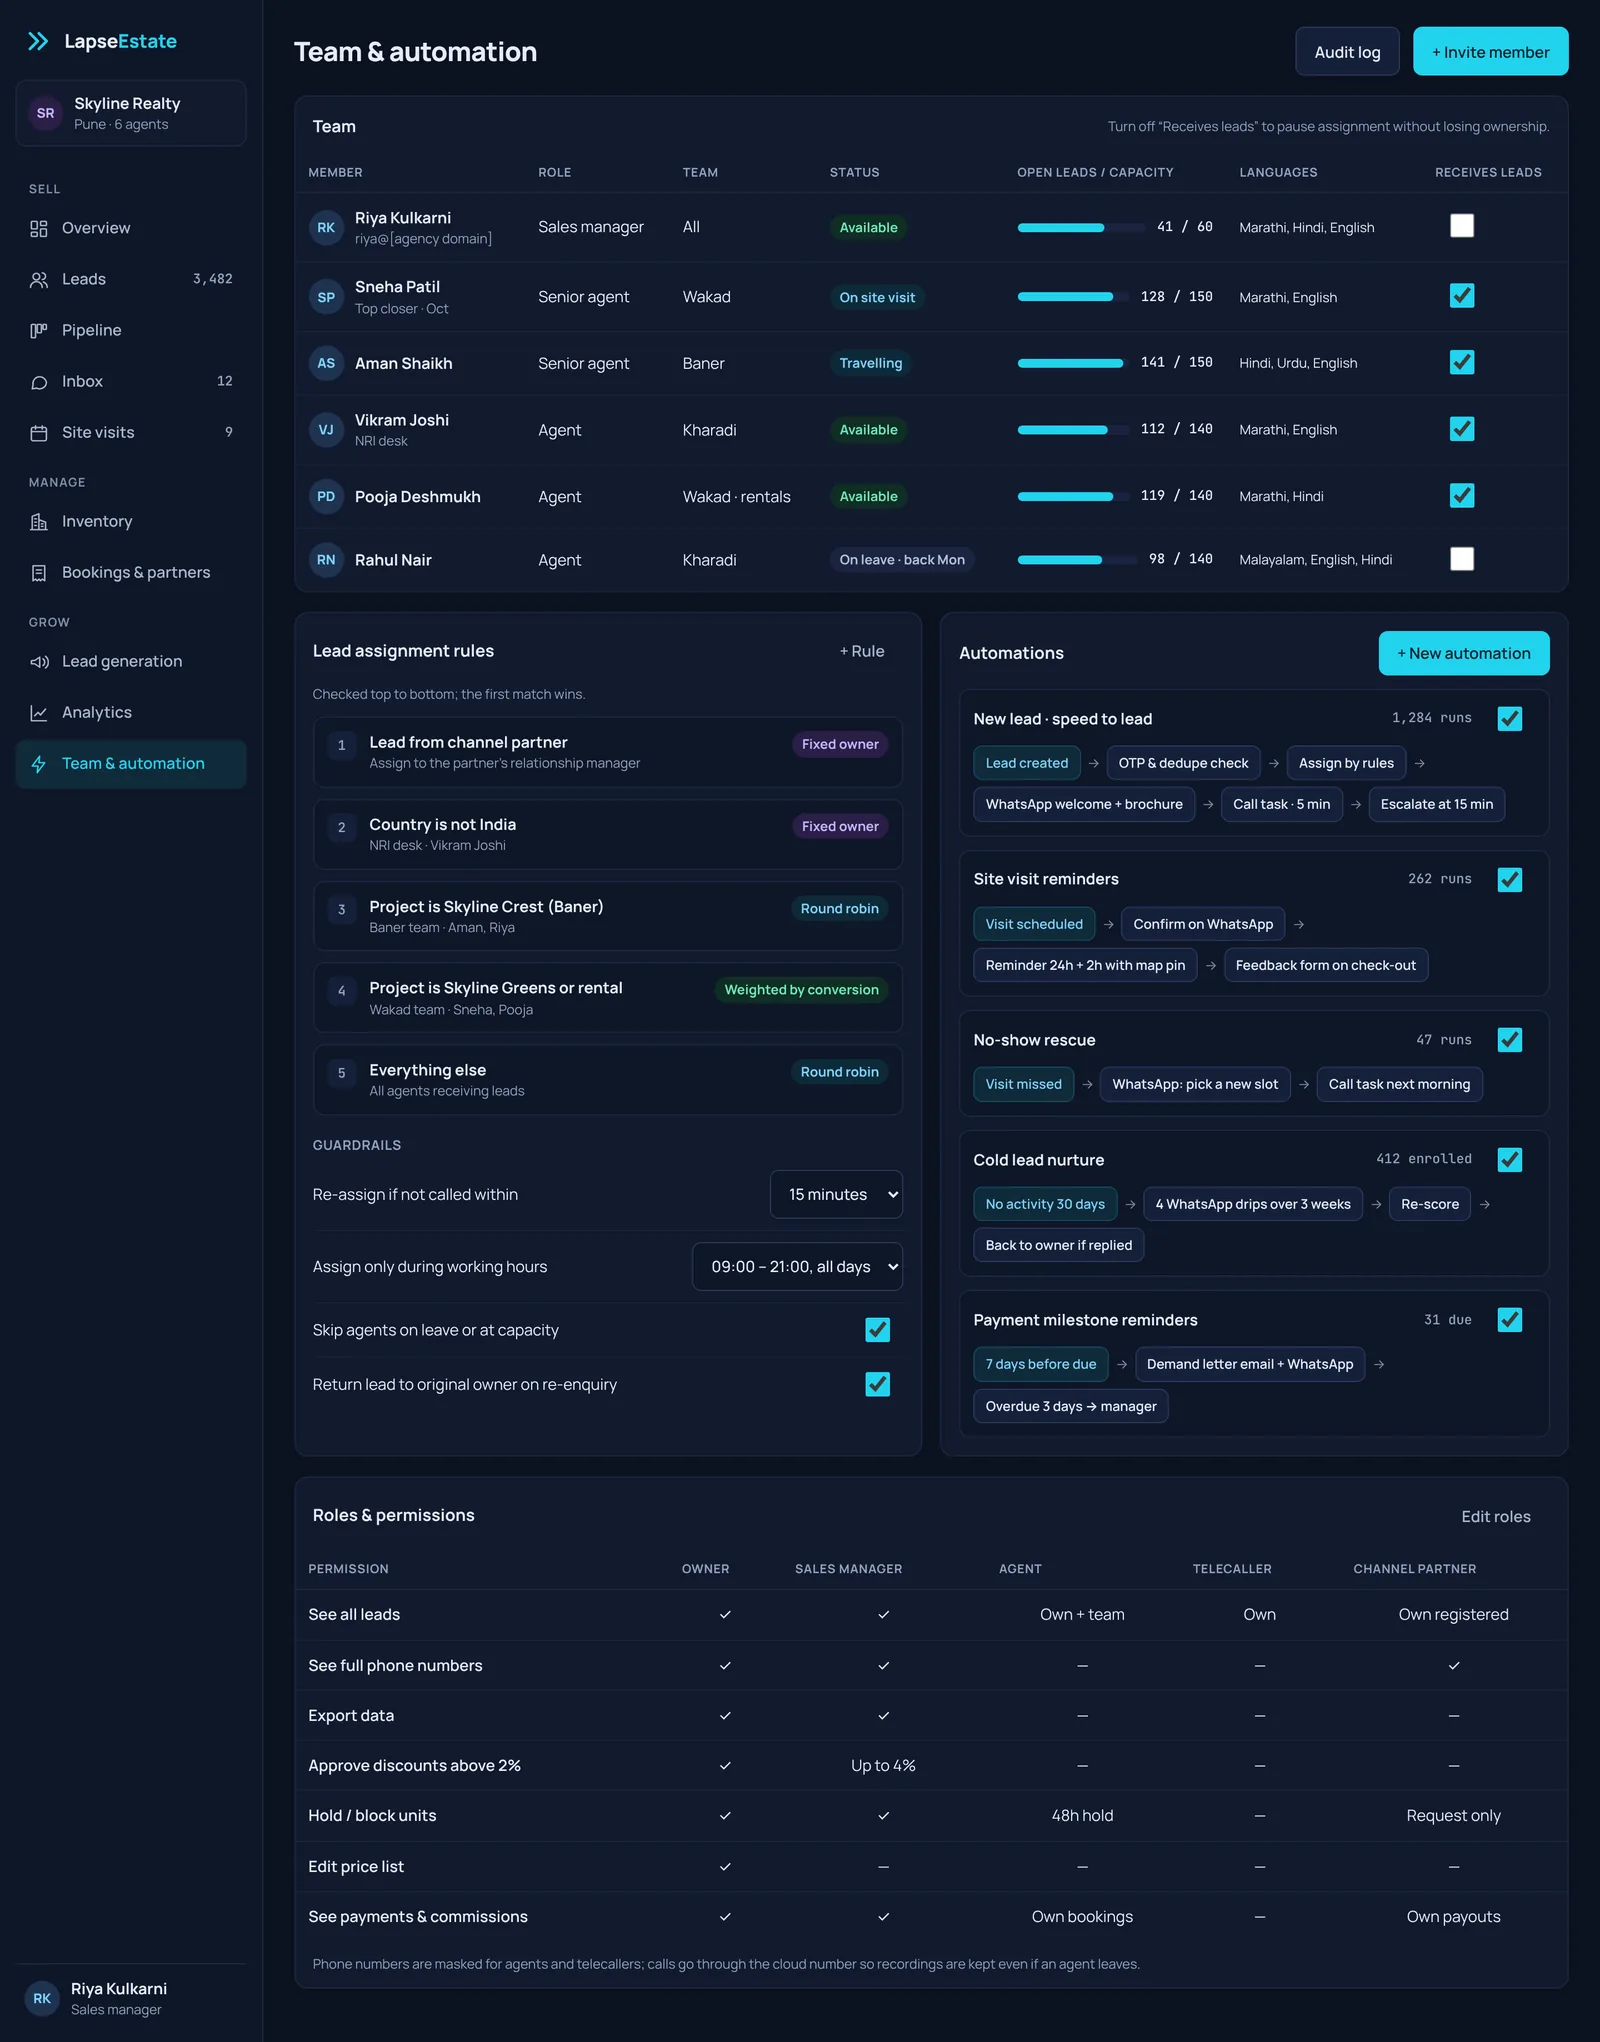Click the Leads people icon
Viewport: 1600px width, 2042px height.
pyautogui.click(x=39, y=279)
